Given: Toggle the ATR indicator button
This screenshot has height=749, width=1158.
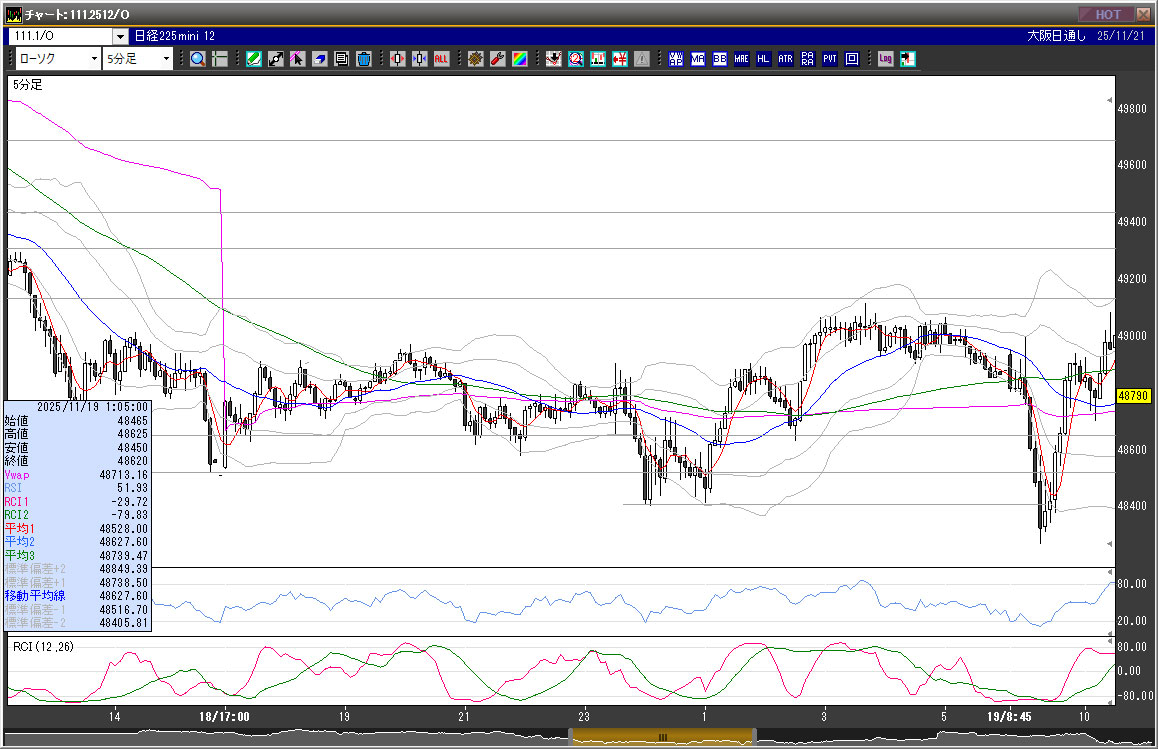Looking at the screenshot, I should pyautogui.click(x=785, y=59).
